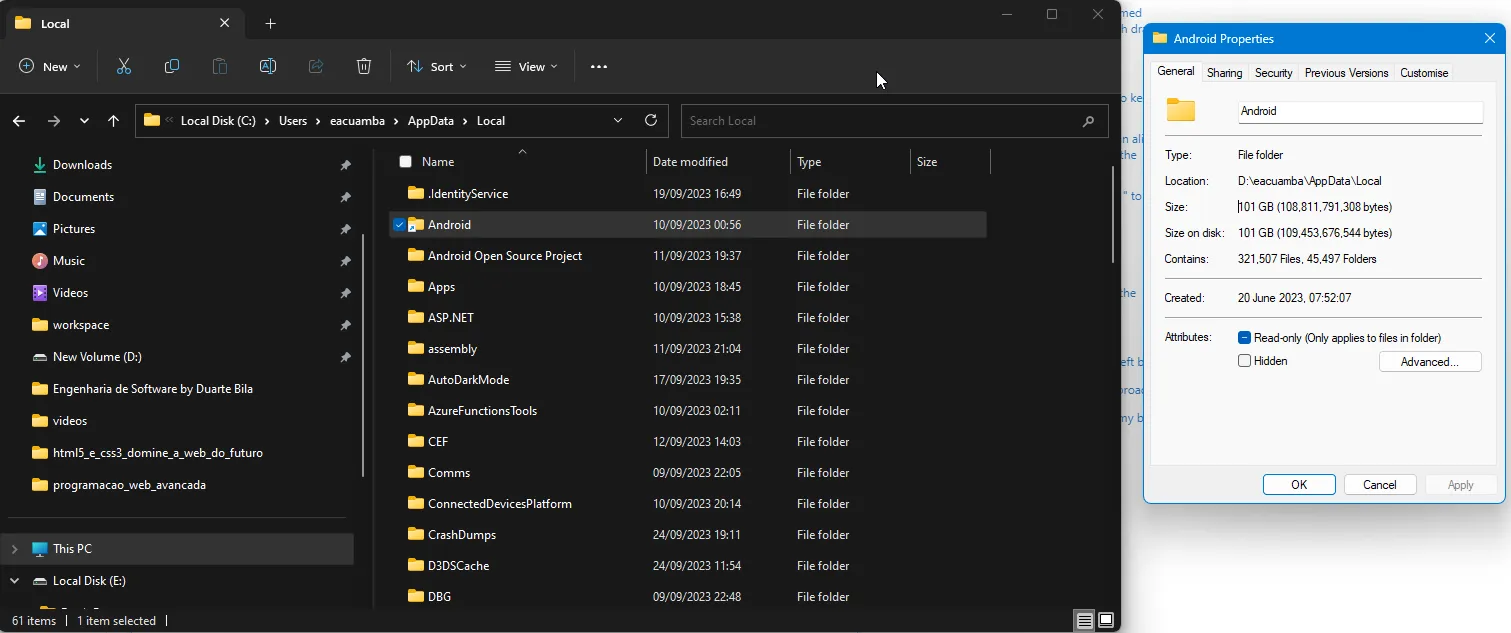Screen dimensions: 1511x633
Task: Open the Sort dropdown menu
Action: click(x=436, y=67)
